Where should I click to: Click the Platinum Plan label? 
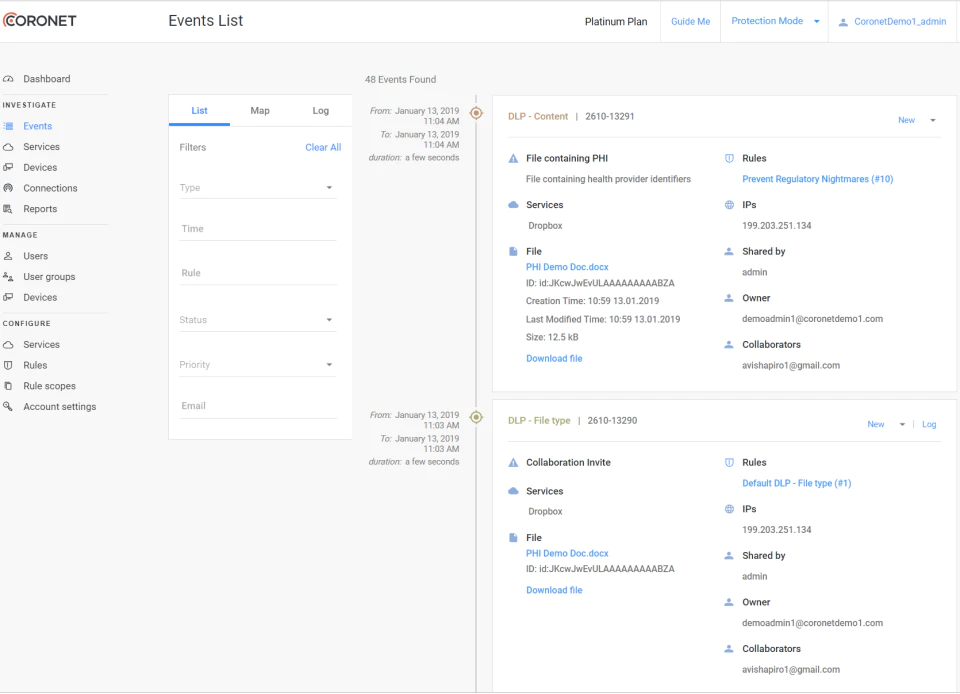tap(615, 22)
